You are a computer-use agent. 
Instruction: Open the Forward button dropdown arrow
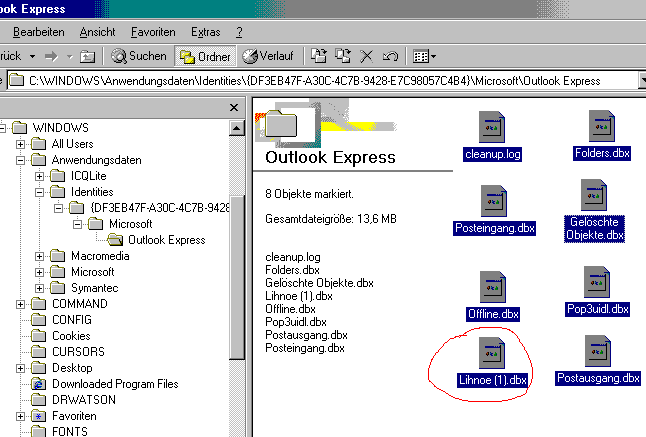70,56
